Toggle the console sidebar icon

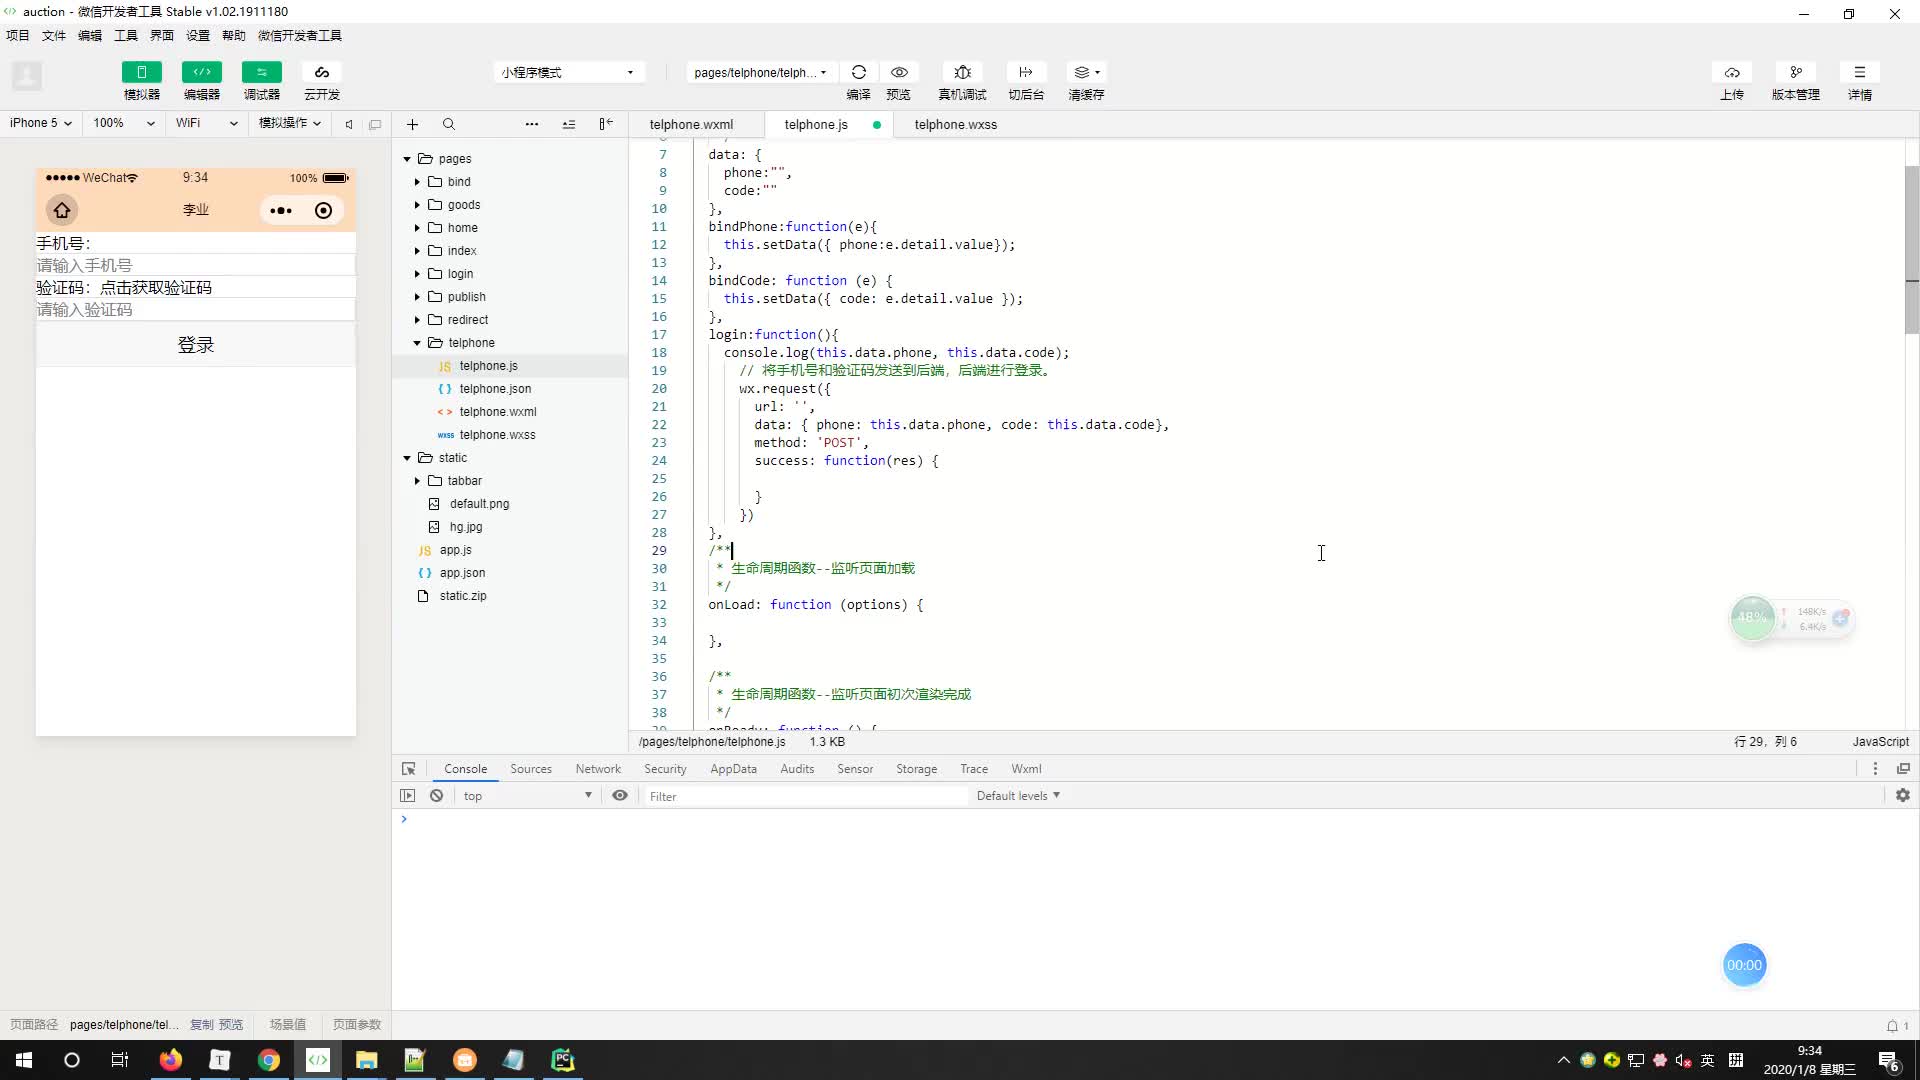click(x=407, y=796)
